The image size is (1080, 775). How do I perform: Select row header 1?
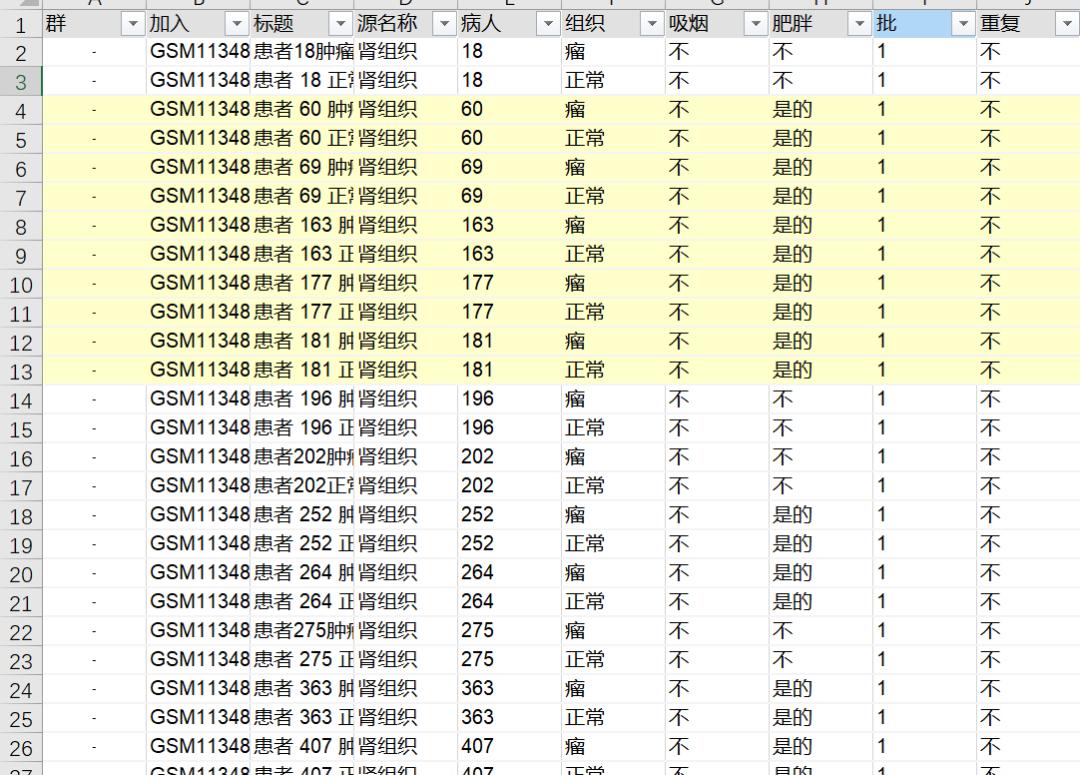coord(21,25)
